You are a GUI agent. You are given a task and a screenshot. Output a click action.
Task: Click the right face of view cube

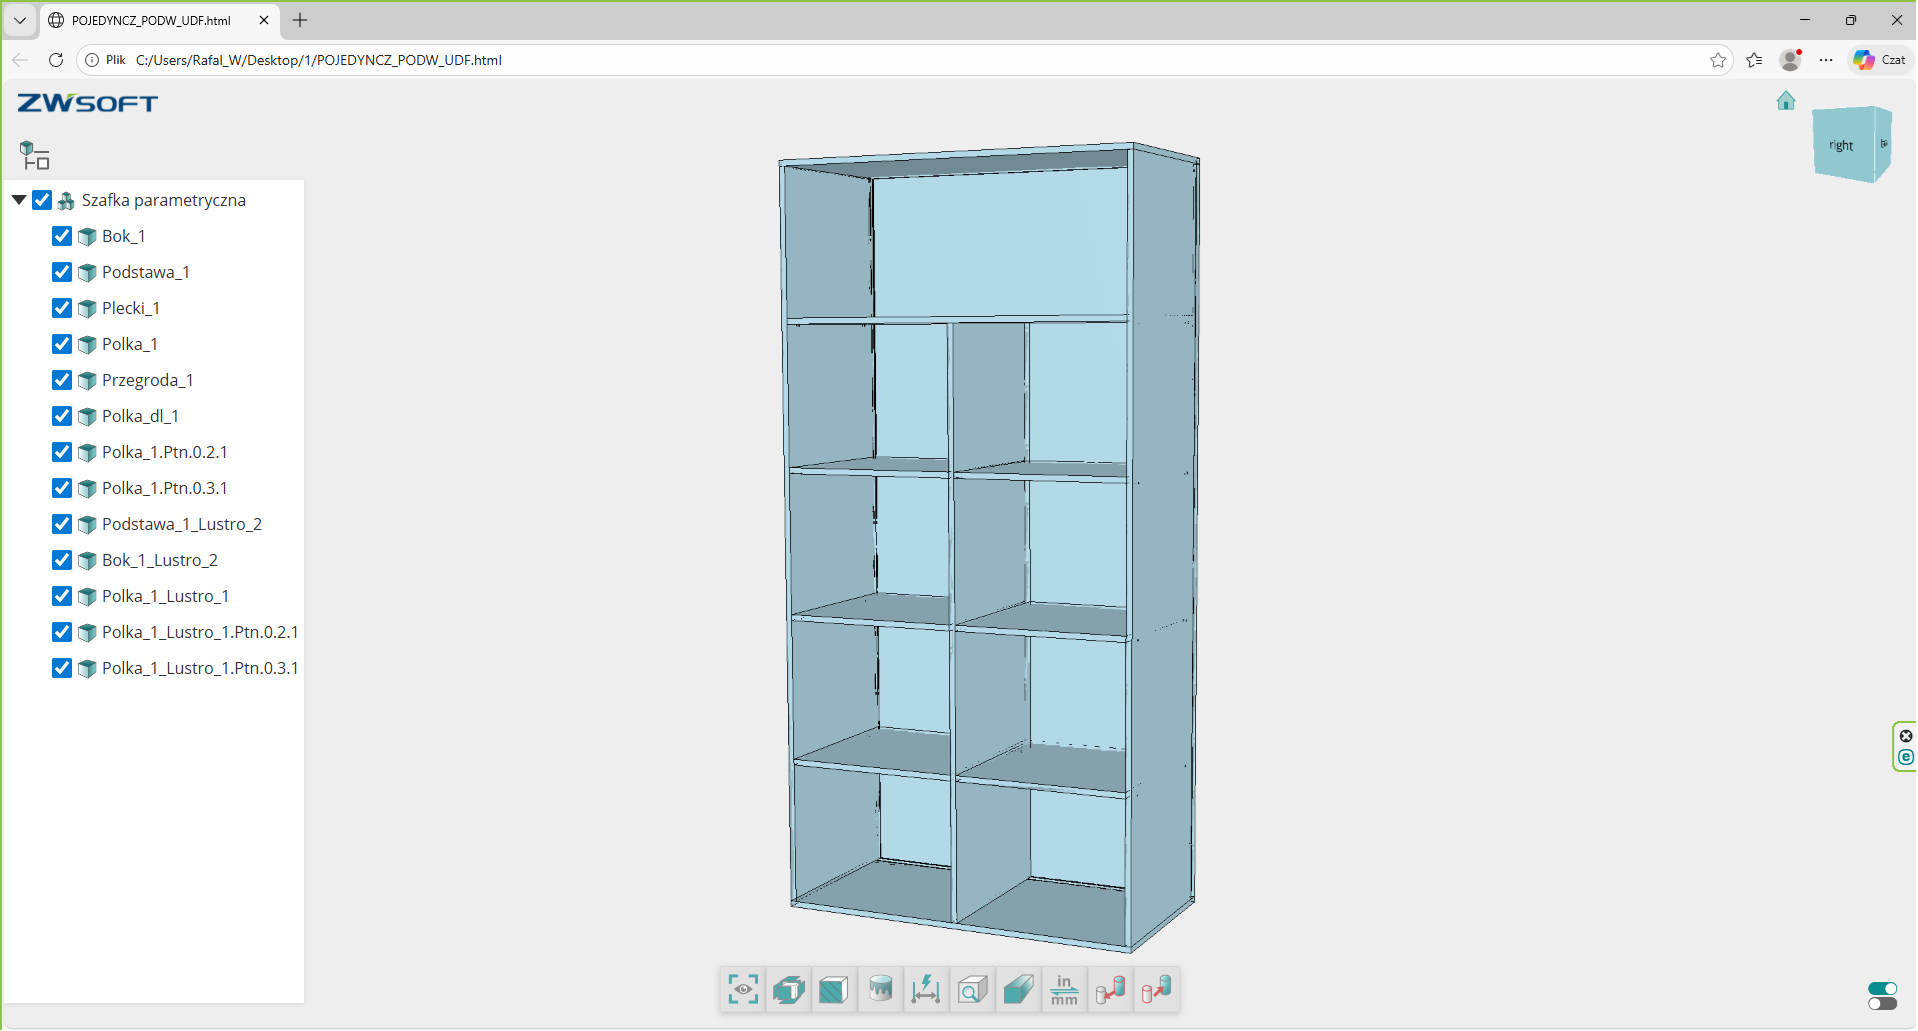tap(1842, 146)
